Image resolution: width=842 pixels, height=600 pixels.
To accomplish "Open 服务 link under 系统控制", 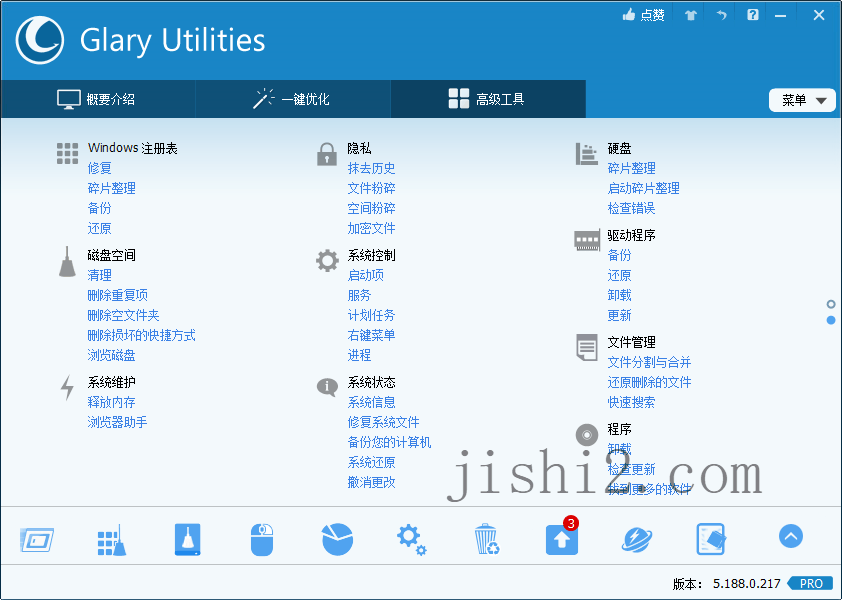I will 359,295.
